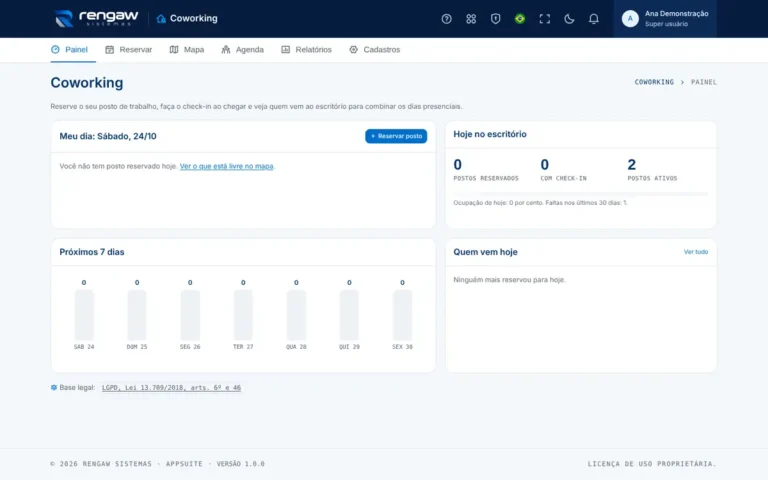
Task: Click the PAINEL breadcrumb text
Action: pos(704,82)
